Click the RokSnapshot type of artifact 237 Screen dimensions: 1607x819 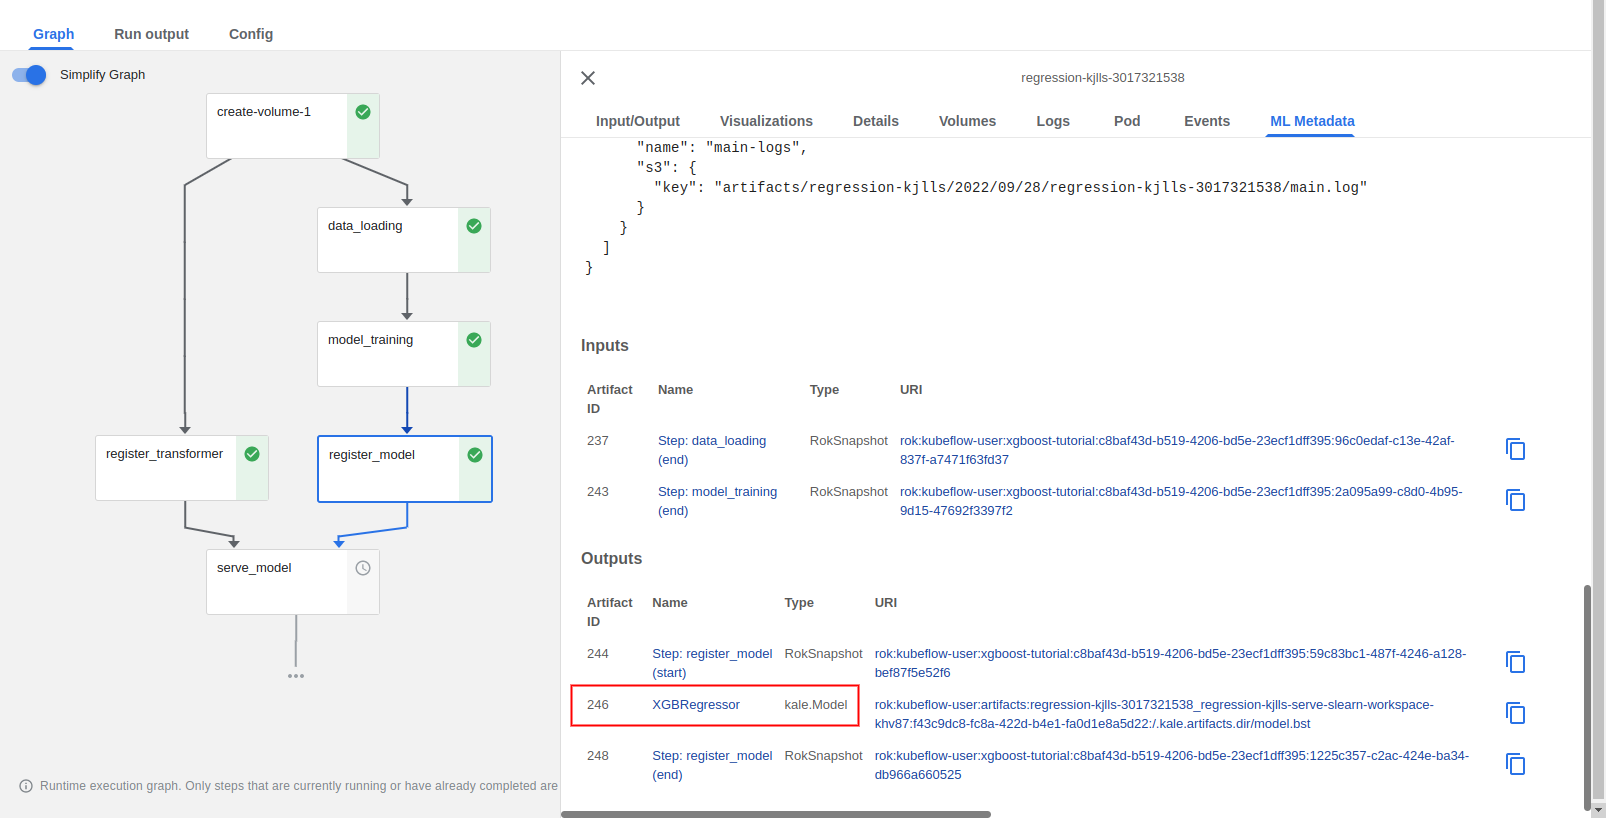(848, 441)
